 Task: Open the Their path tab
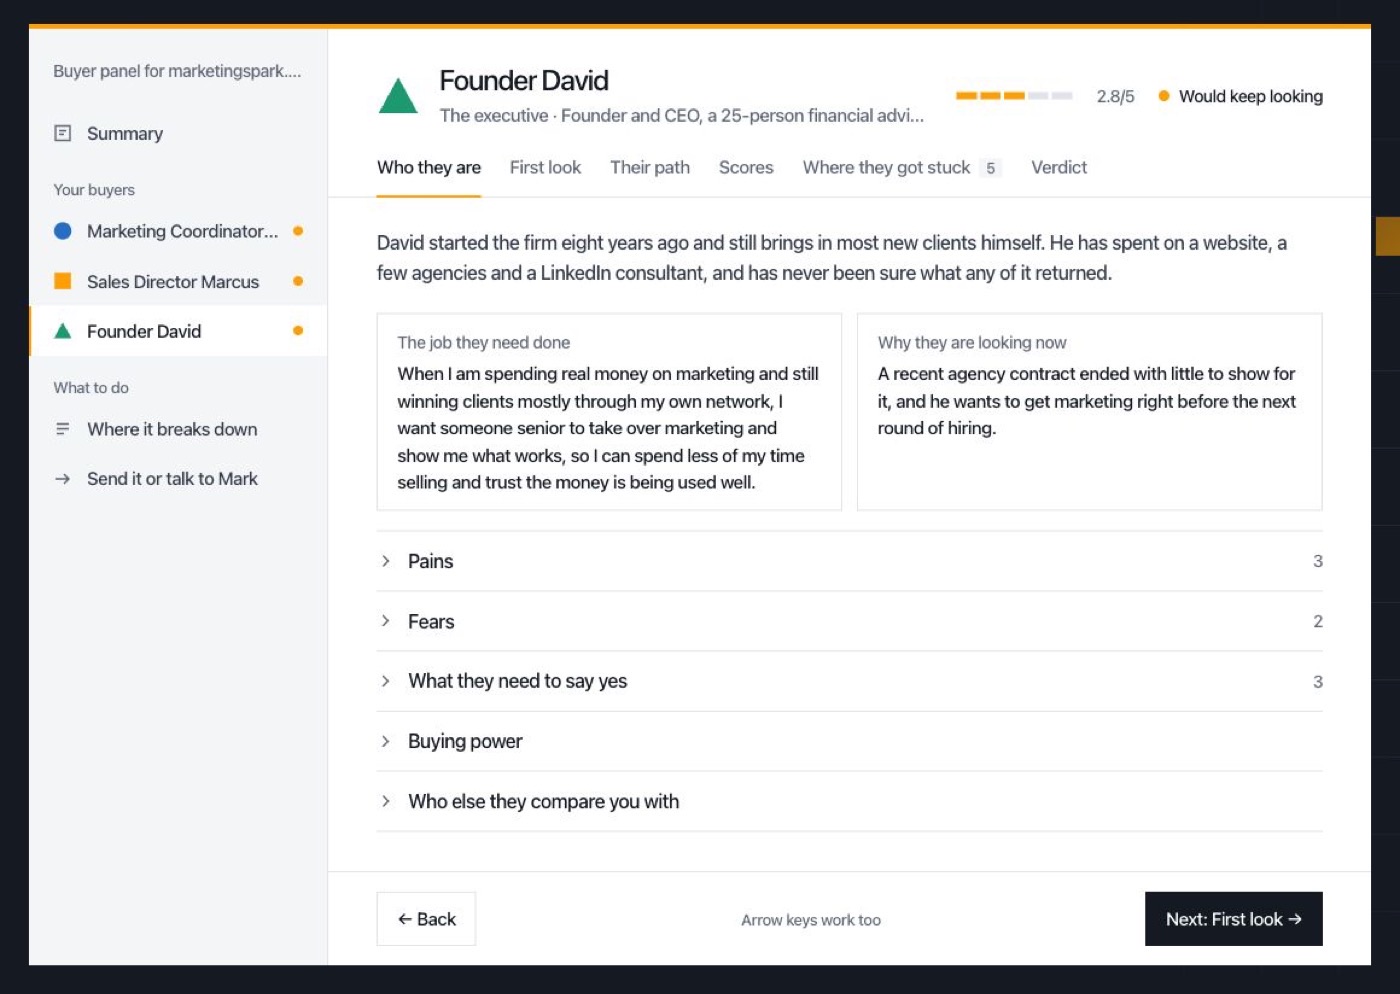[650, 168]
